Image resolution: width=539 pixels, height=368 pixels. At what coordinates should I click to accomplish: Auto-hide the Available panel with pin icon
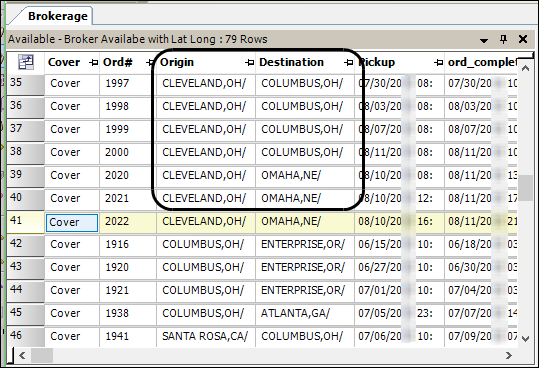coord(503,39)
